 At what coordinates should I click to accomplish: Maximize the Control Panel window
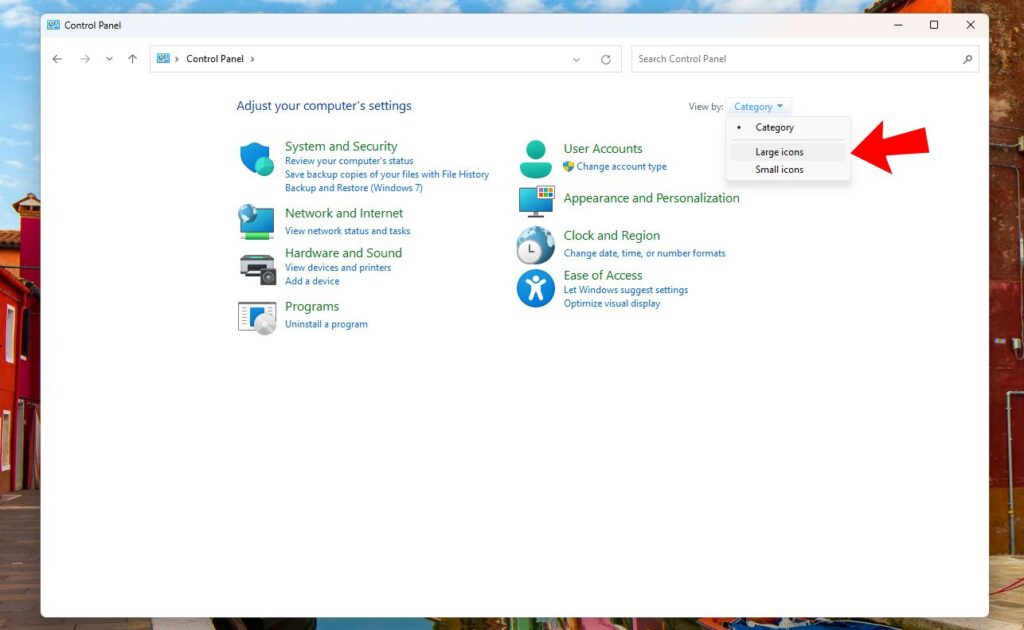934,25
